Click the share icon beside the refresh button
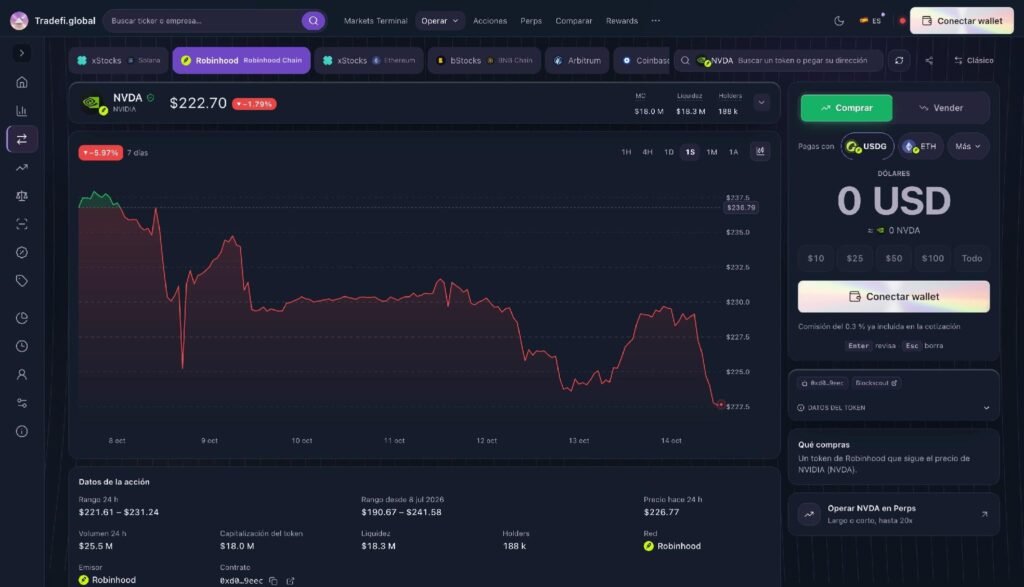Screen dimensions: 1024x587 pyautogui.click(x=929, y=61)
